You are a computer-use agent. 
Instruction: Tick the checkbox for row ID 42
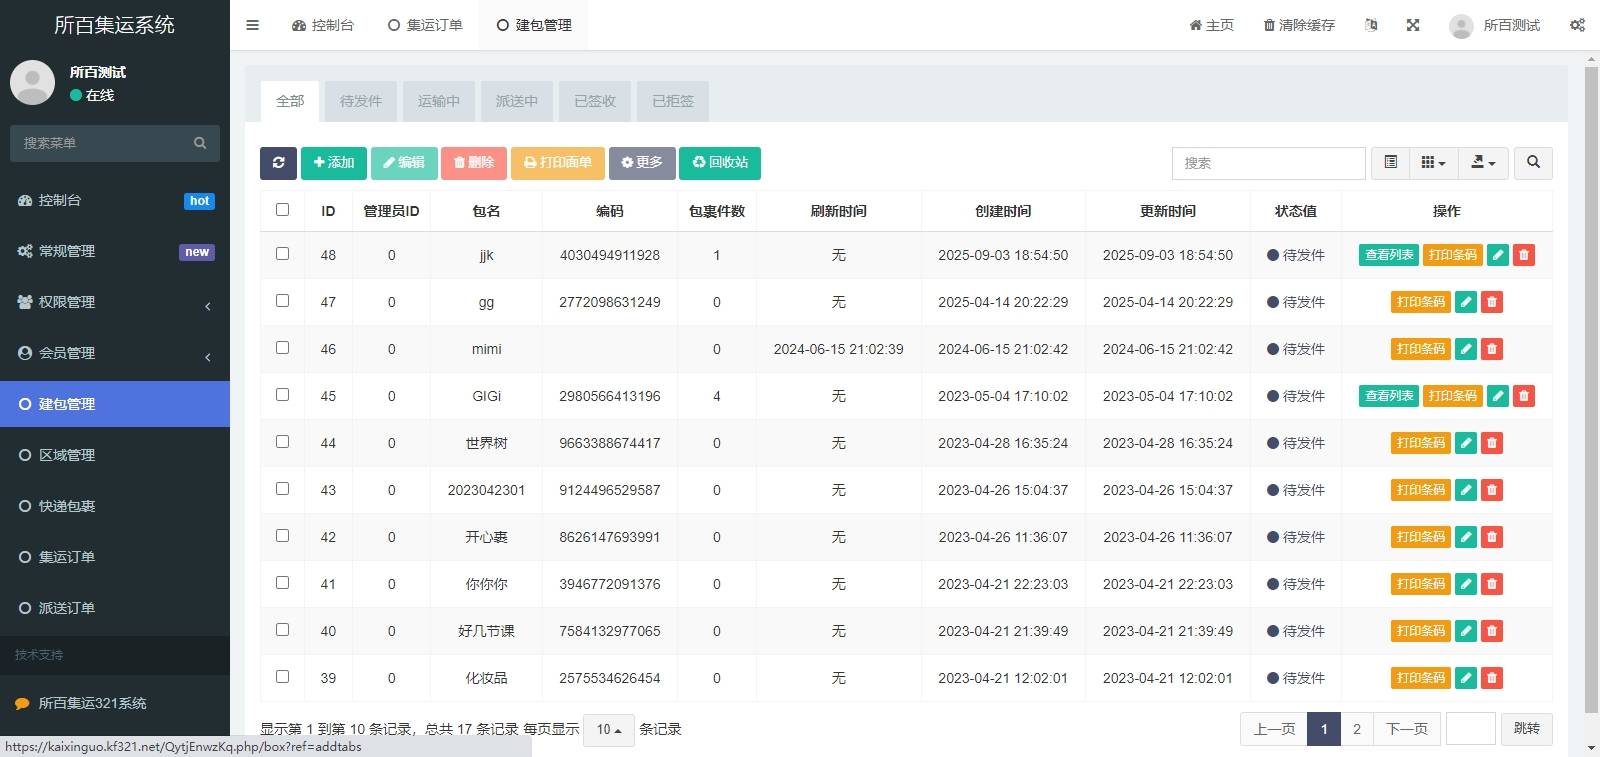coord(282,536)
